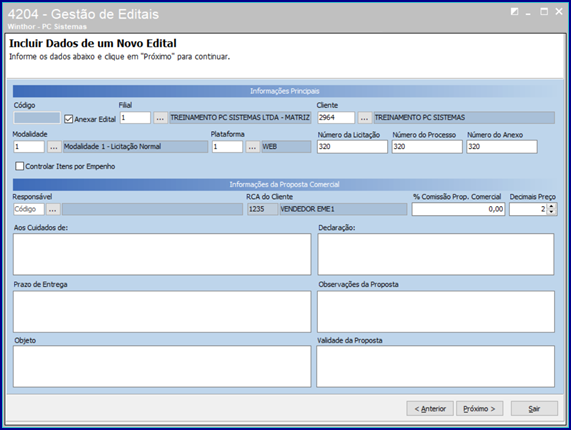This screenshot has height=430, width=571.
Task: Continue with the Próximo button
Action: point(479,409)
